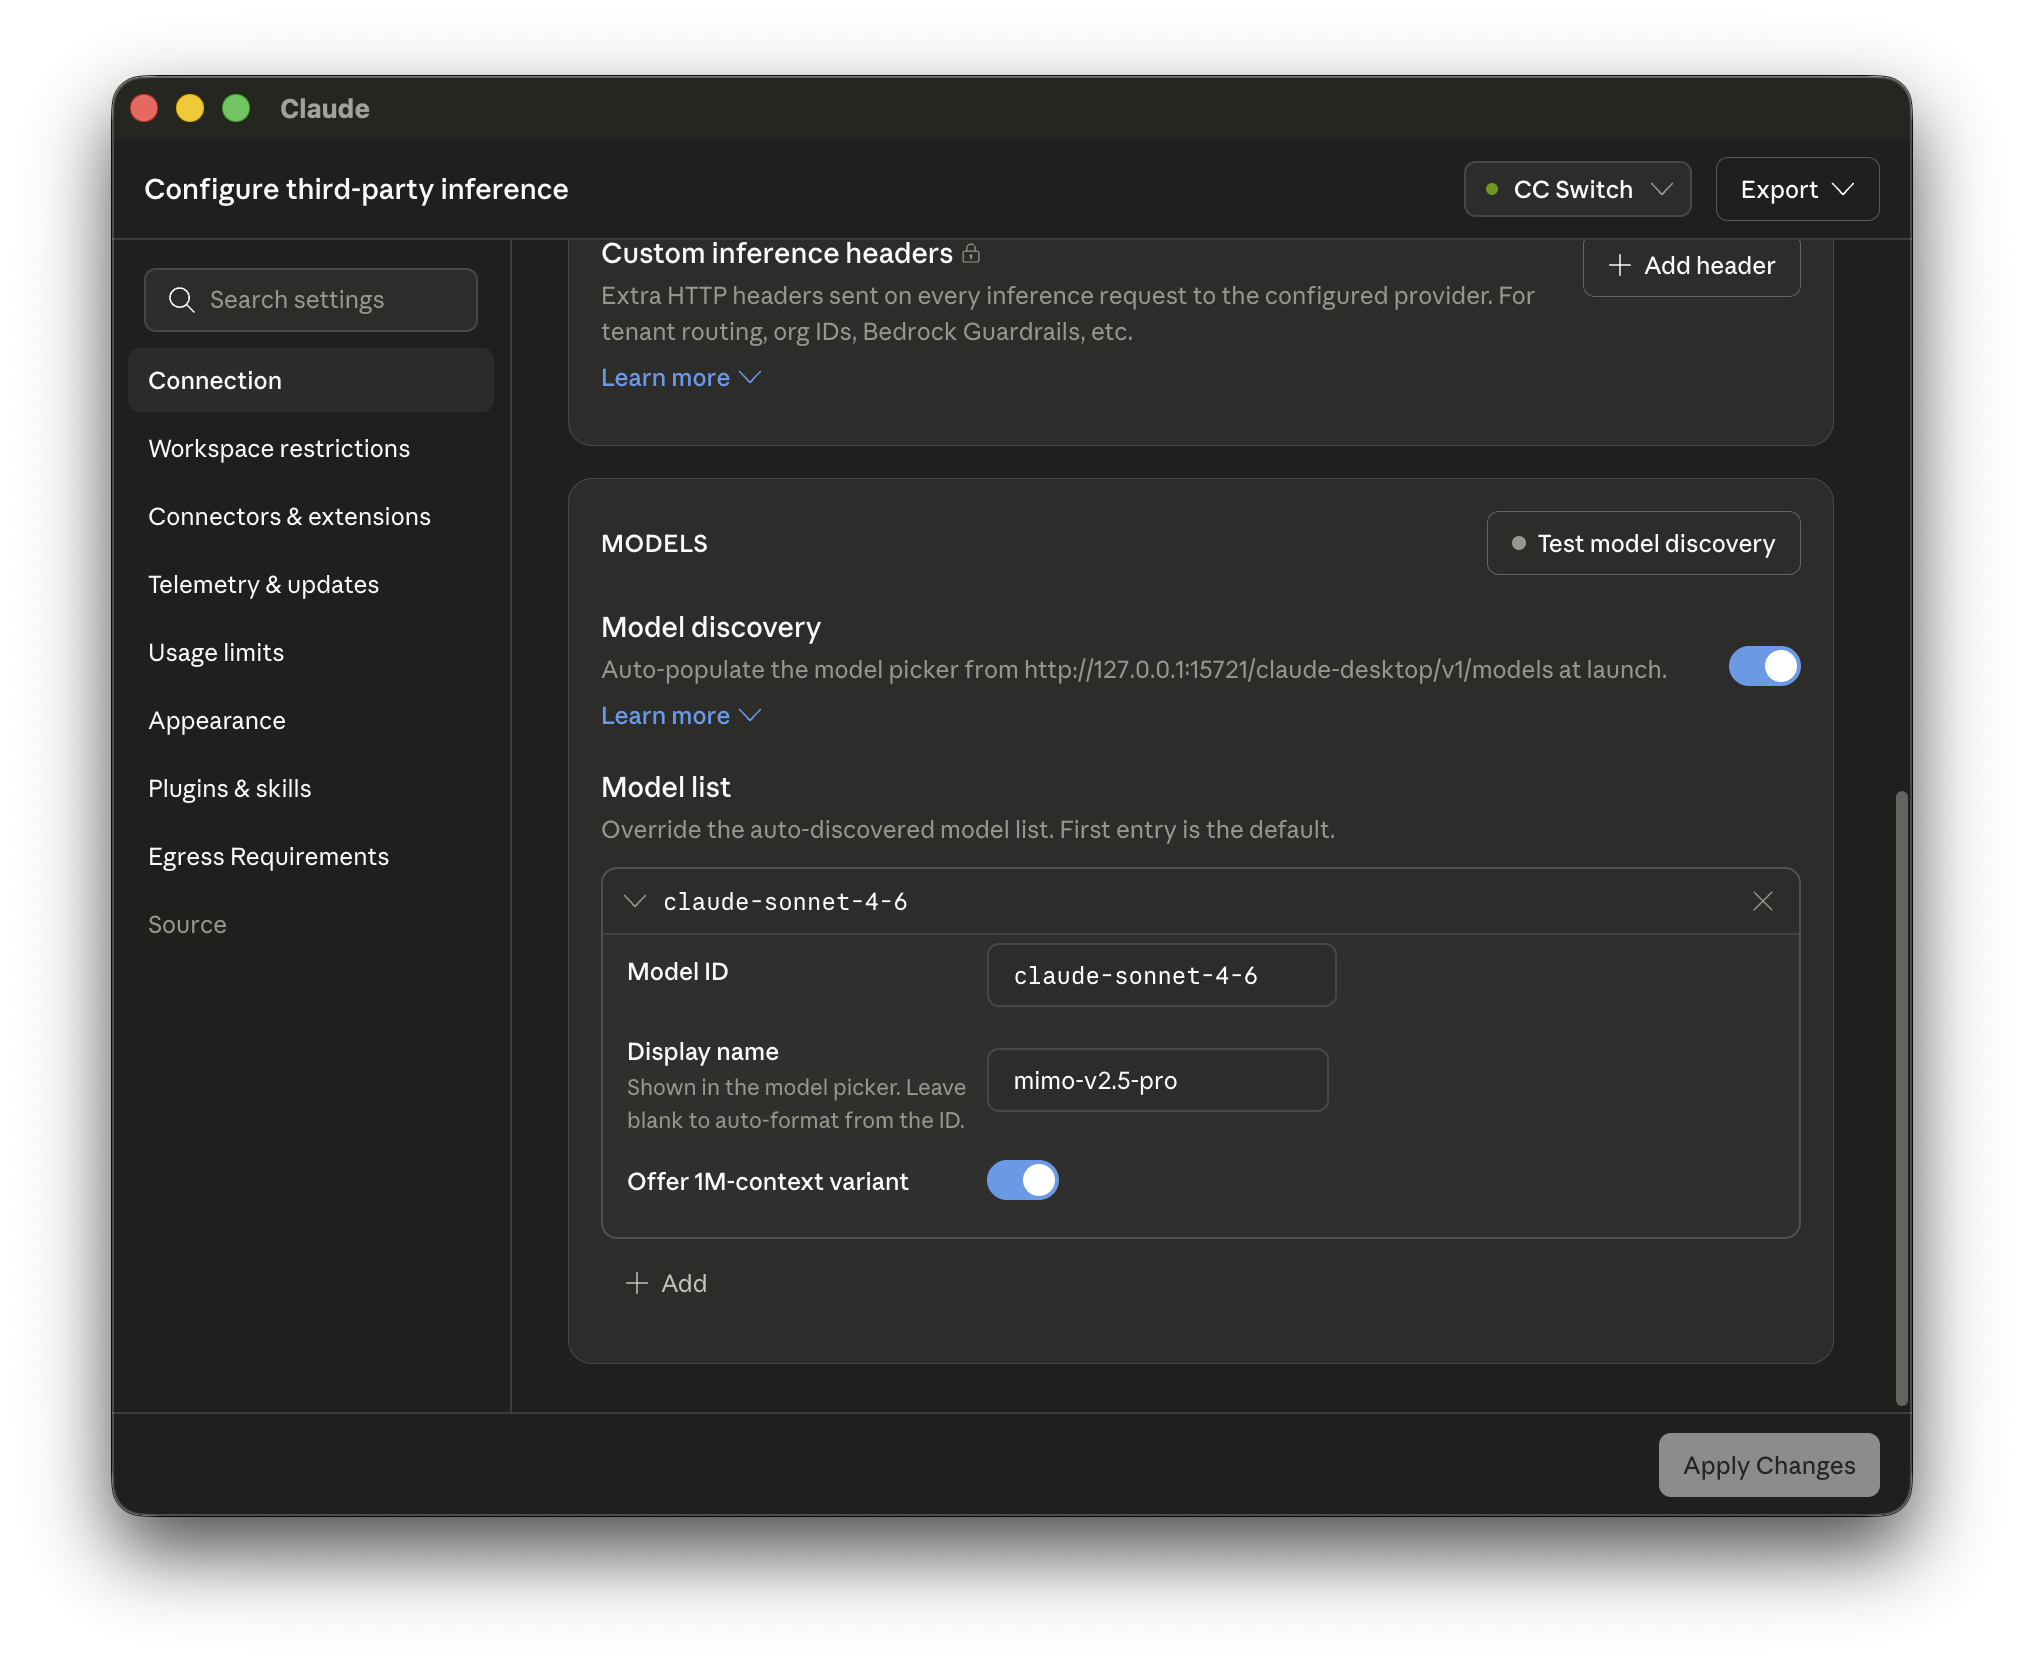Click the 'Custom inference headers' heading
The height and width of the screenshot is (1664, 2024).
pyautogui.click(x=777, y=253)
